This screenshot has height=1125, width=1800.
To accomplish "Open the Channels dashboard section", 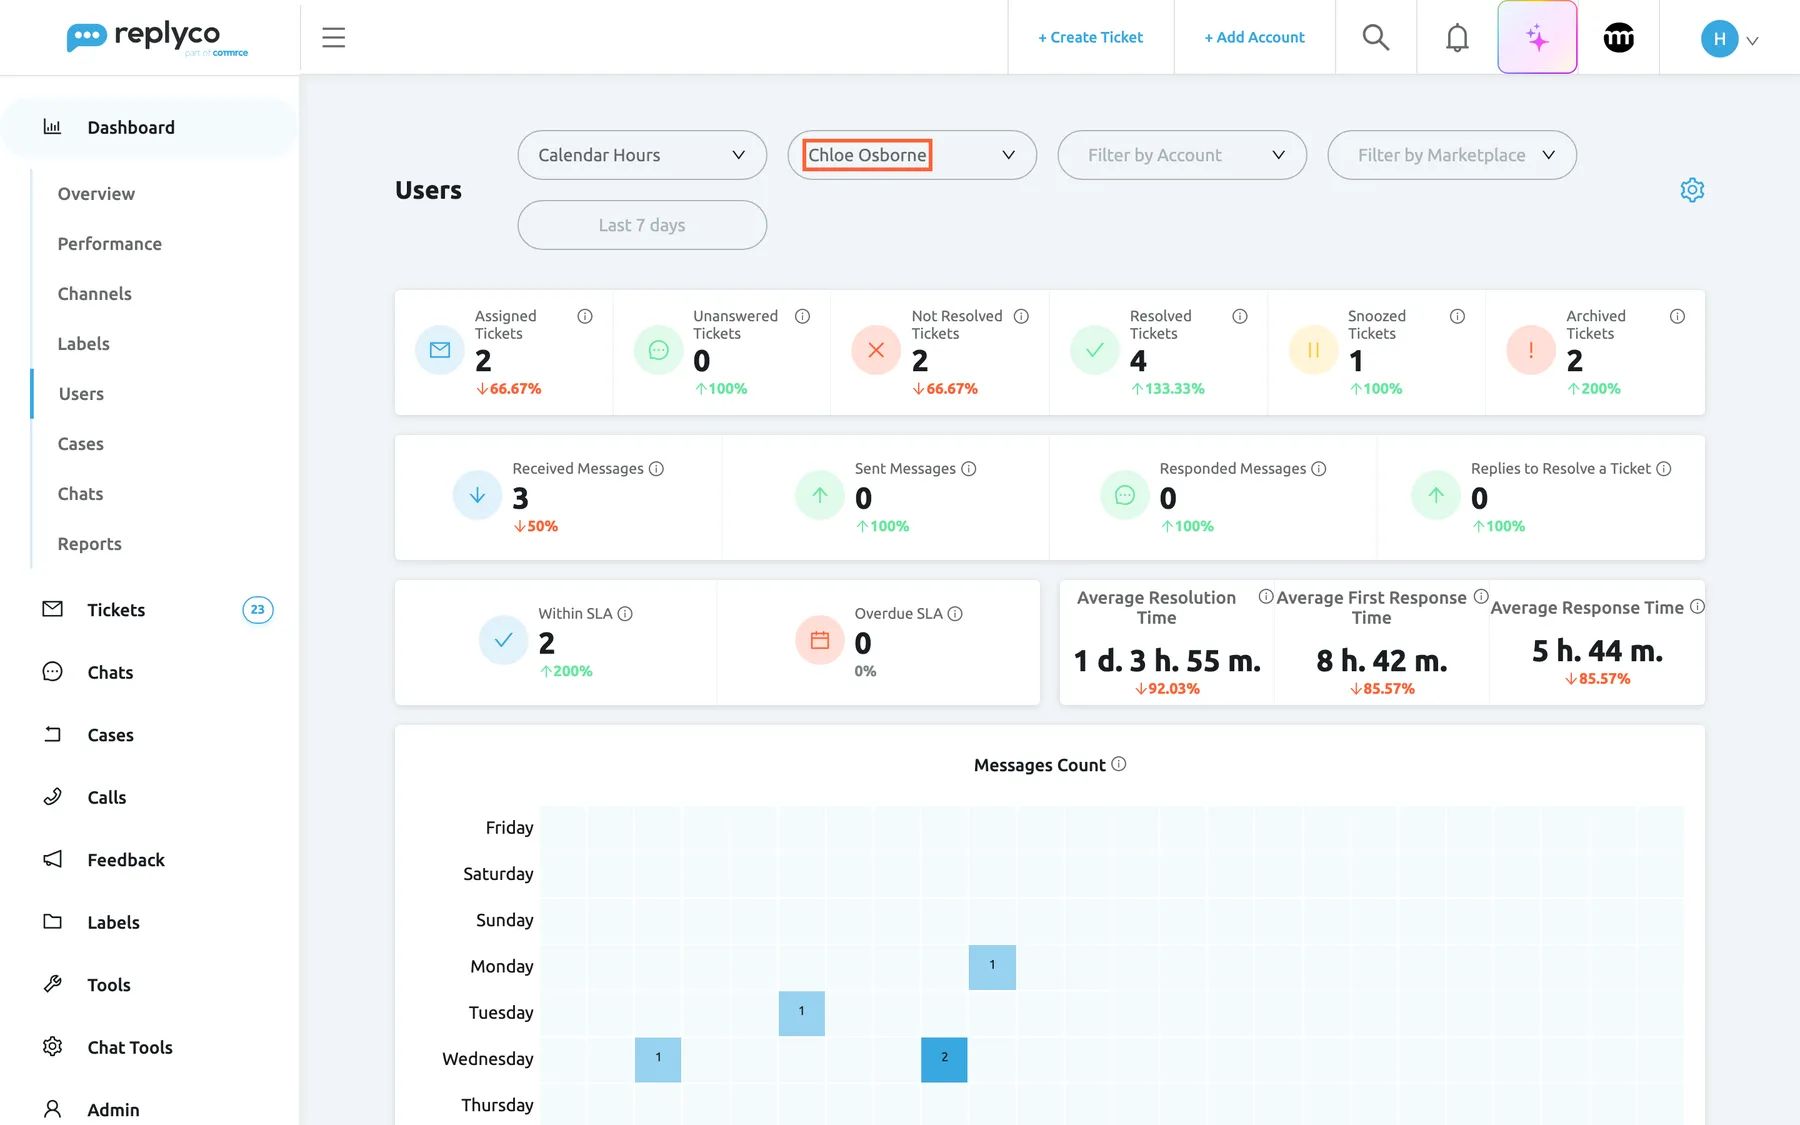I will (95, 294).
